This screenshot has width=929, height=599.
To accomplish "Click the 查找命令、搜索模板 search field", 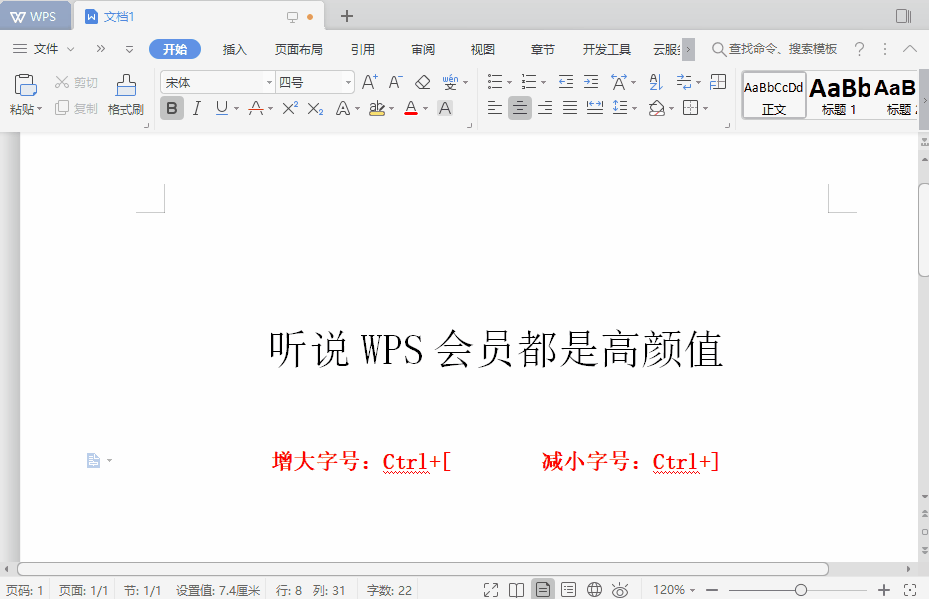I will (775, 49).
